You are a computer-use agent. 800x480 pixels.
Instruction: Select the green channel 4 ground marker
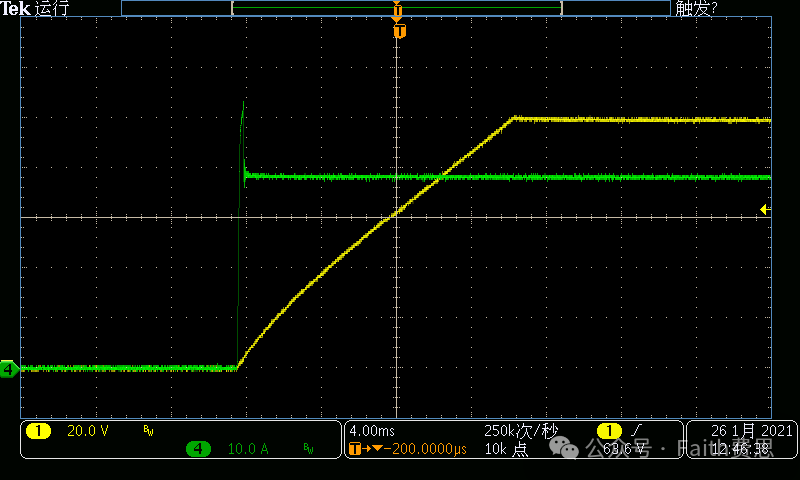tap(9, 369)
